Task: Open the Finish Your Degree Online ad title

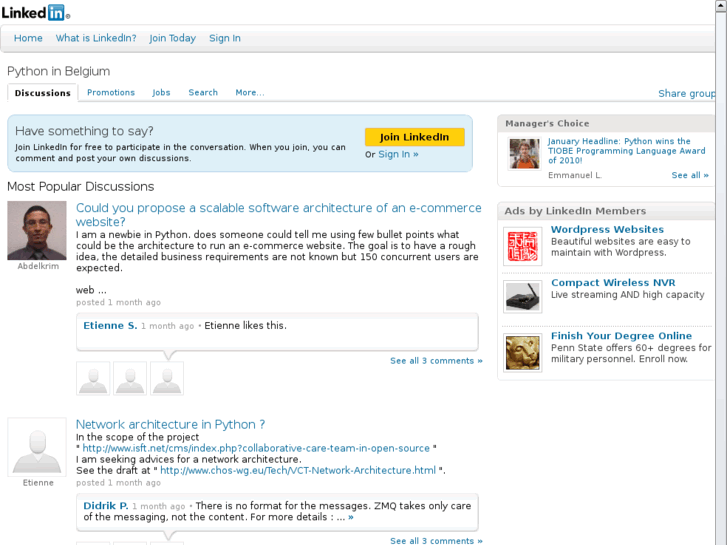Action: click(621, 335)
